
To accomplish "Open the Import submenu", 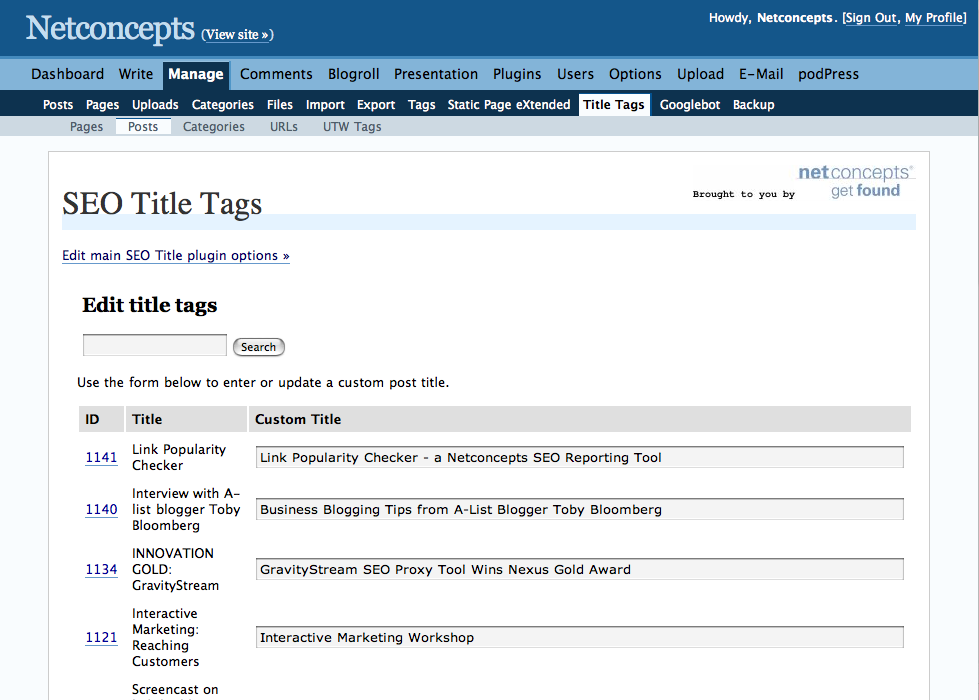I will click(325, 105).
